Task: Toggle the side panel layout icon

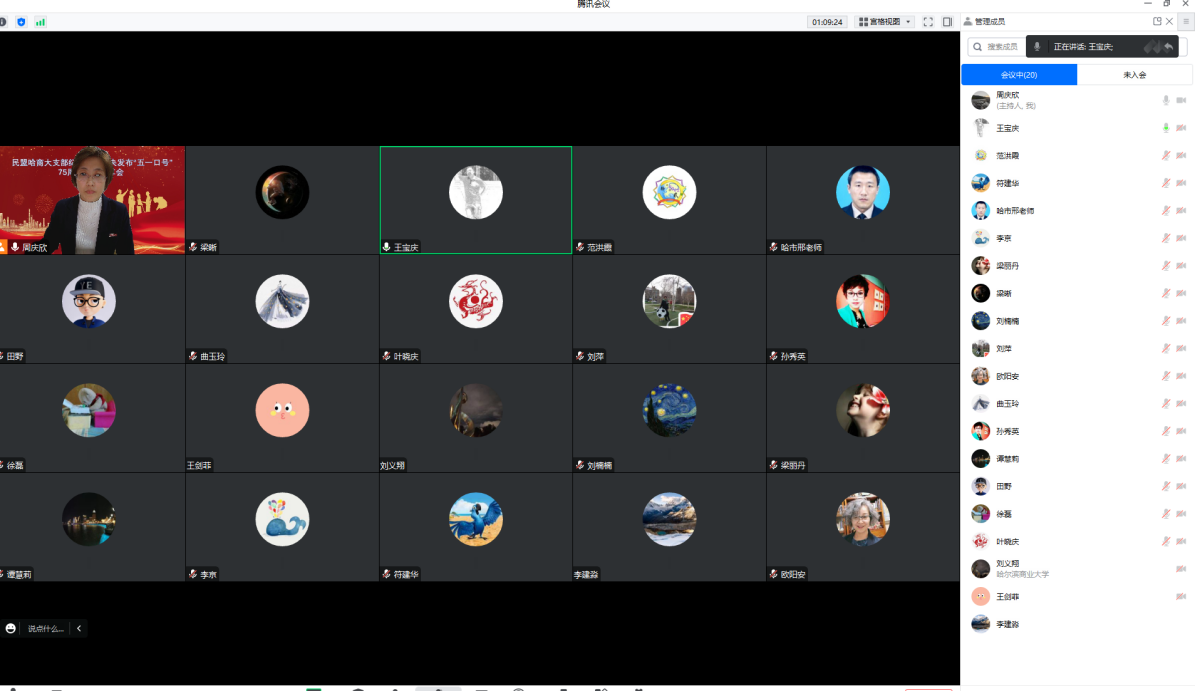Action: [946, 21]
